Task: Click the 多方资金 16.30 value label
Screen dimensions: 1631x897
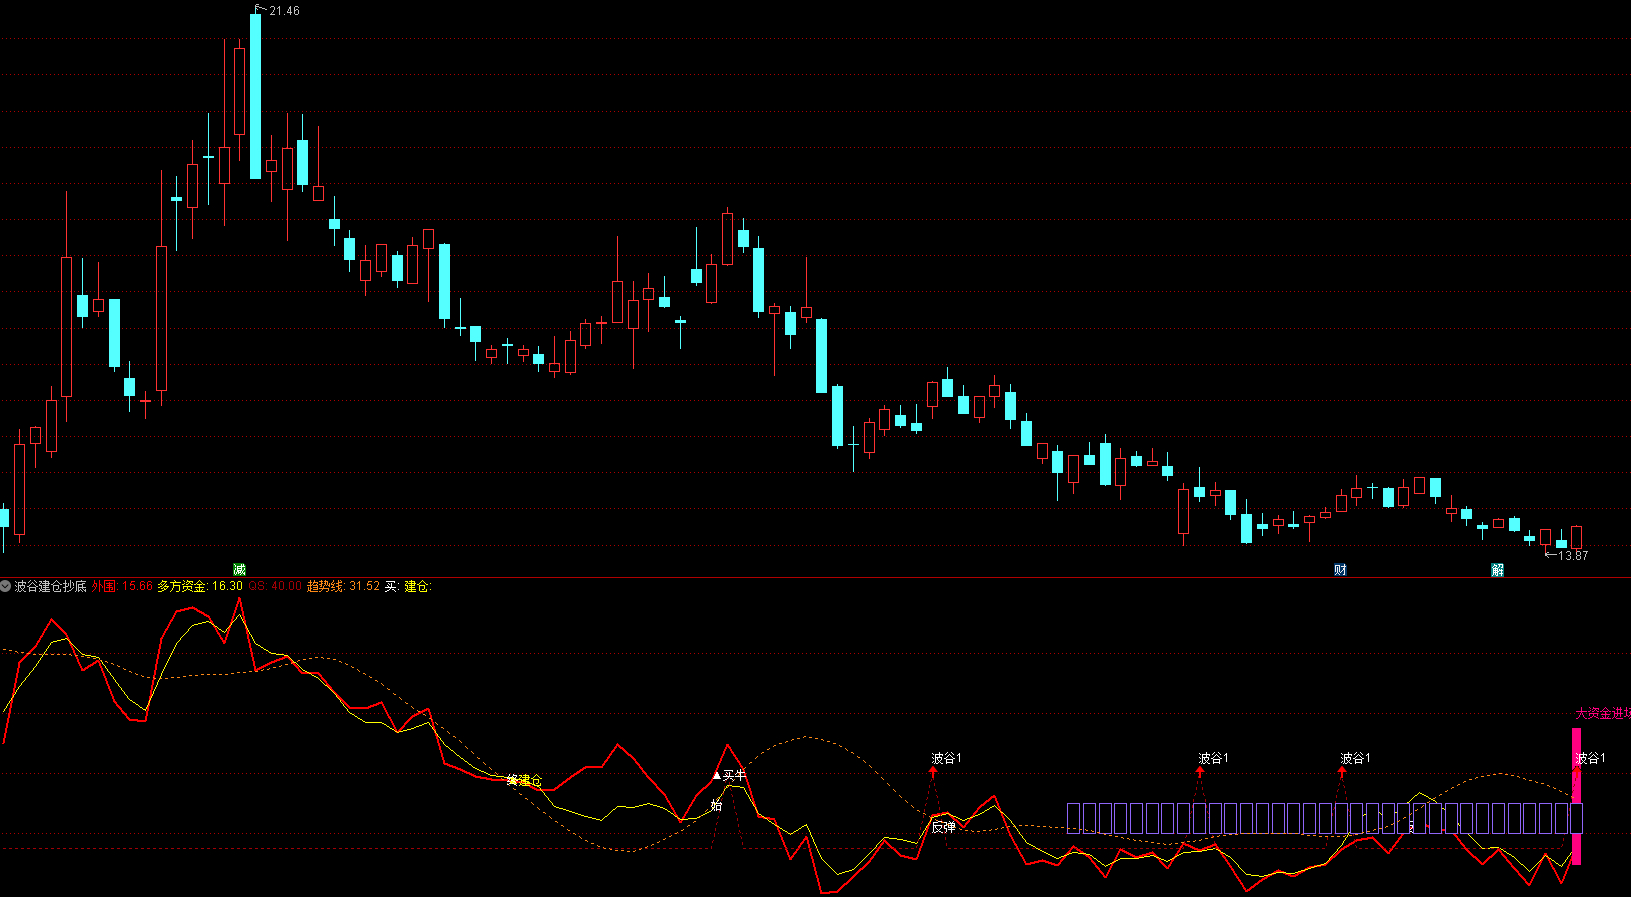Action: [200, 586]
